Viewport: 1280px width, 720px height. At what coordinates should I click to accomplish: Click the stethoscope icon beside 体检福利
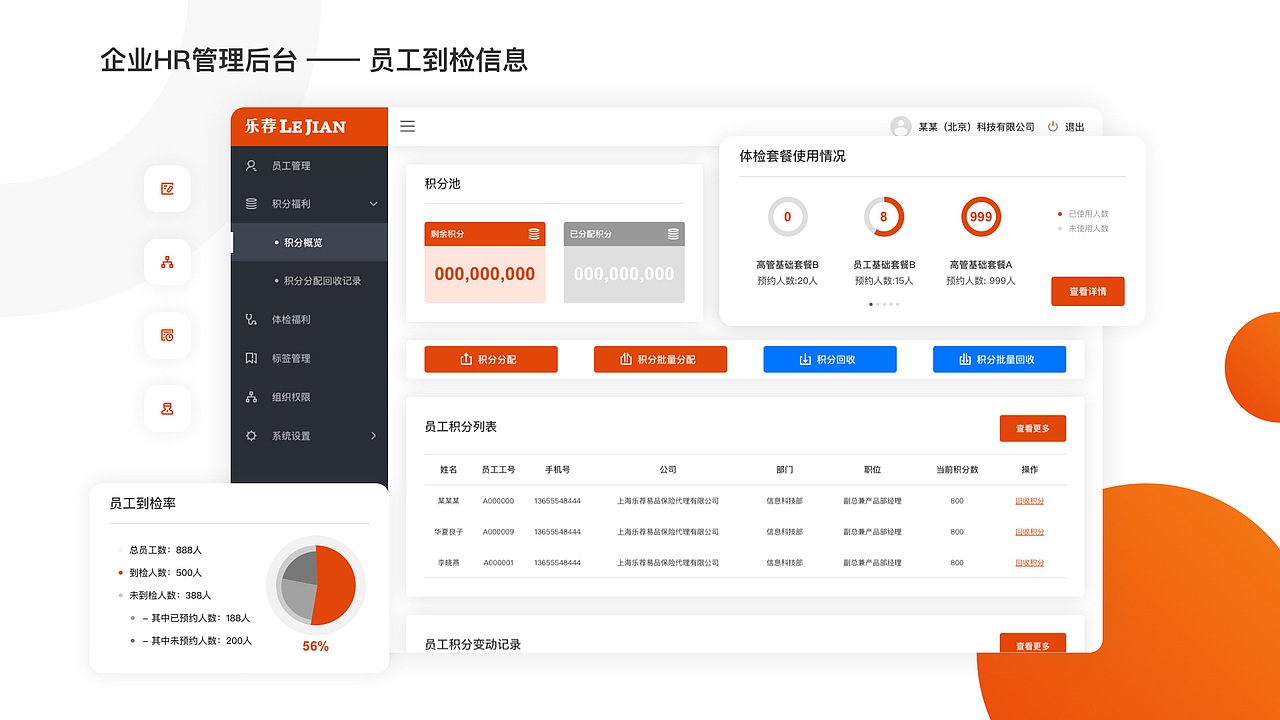click(251, 320)
